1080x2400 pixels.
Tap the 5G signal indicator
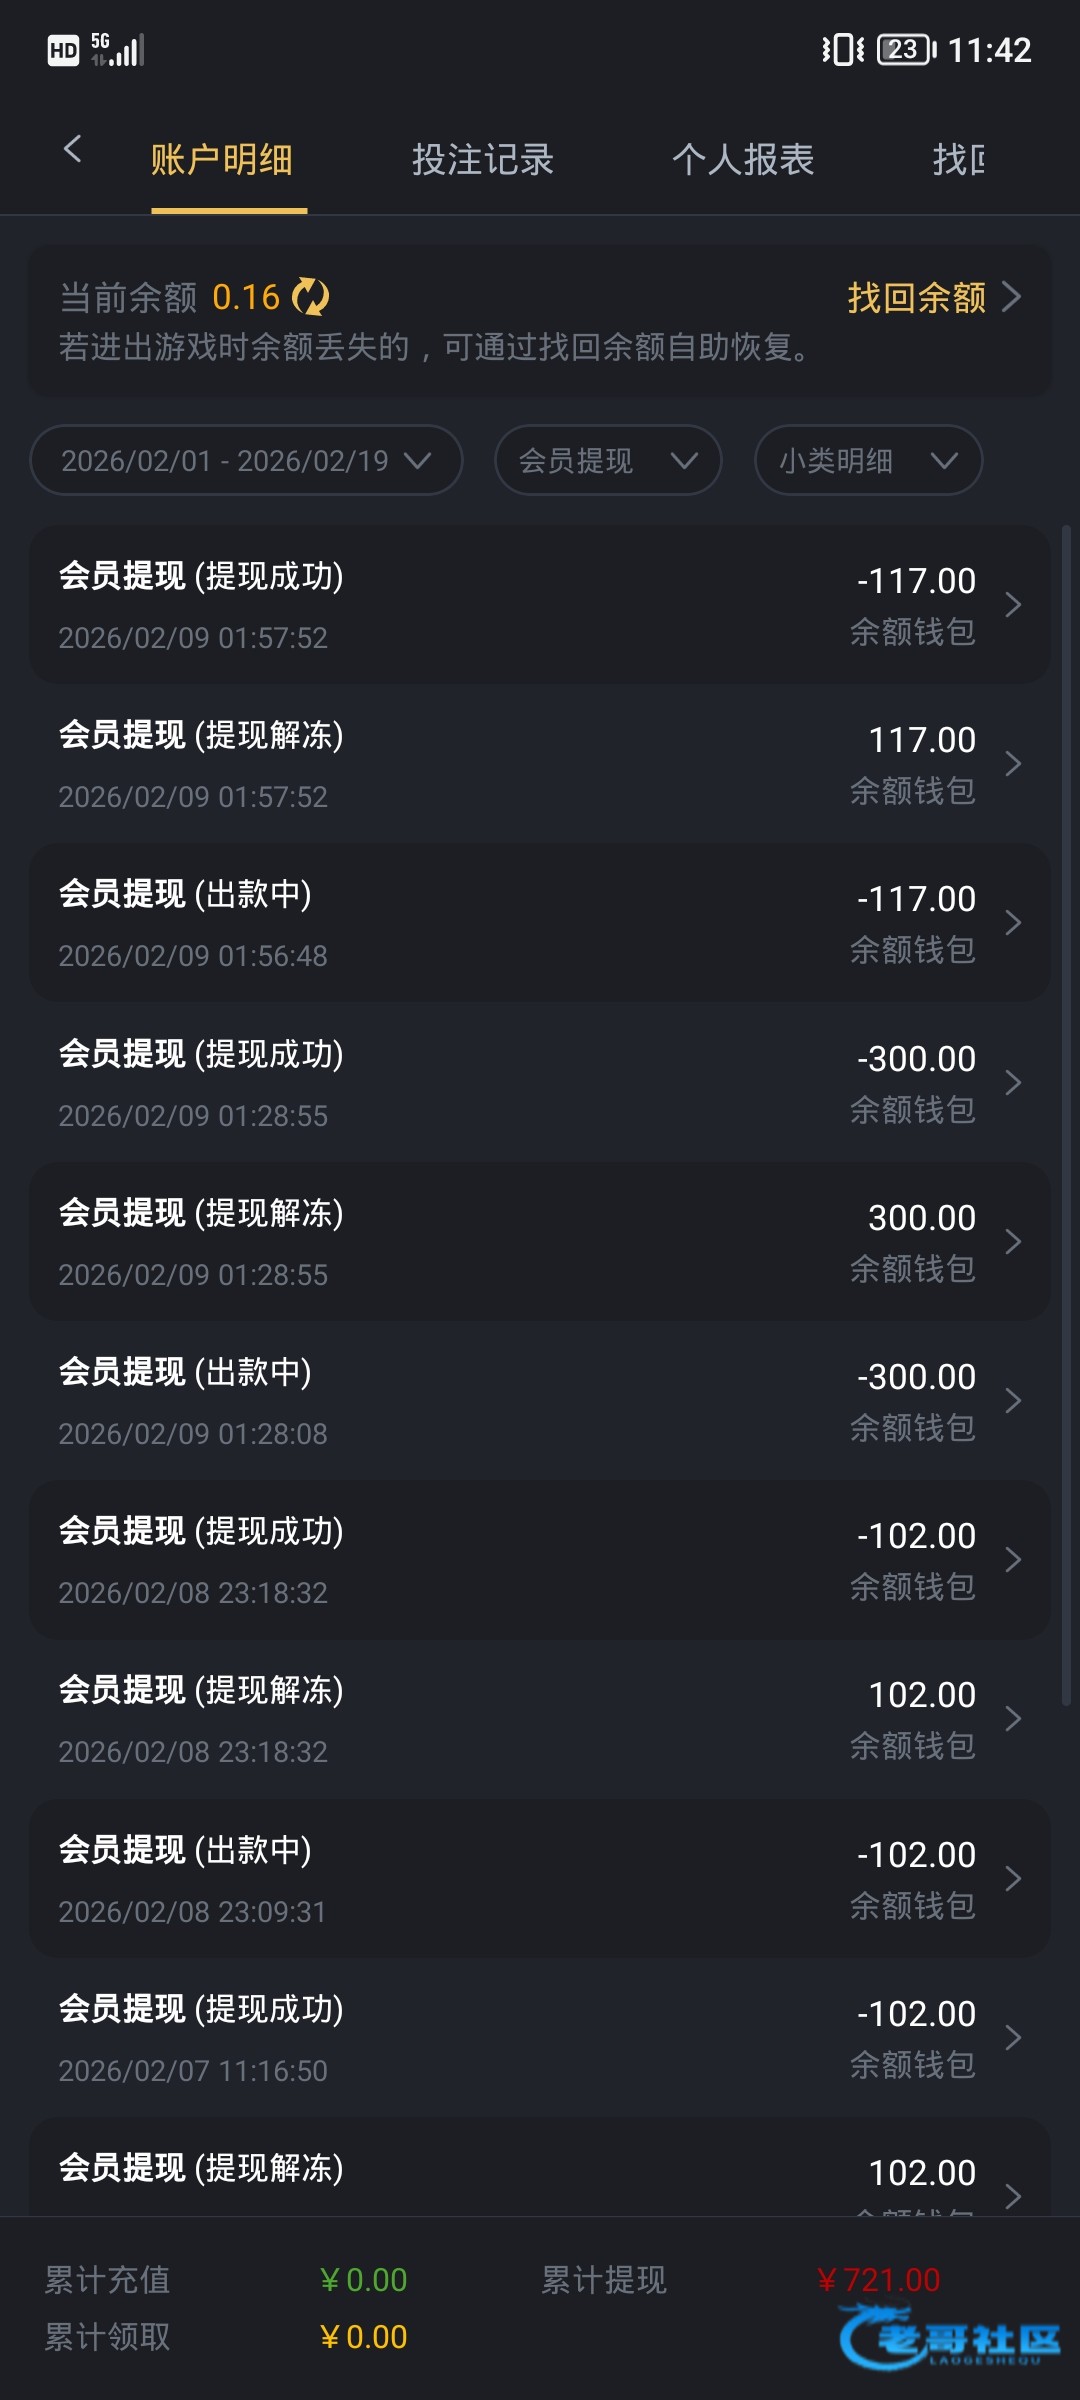pyautogui.click(x=118, y=49)
